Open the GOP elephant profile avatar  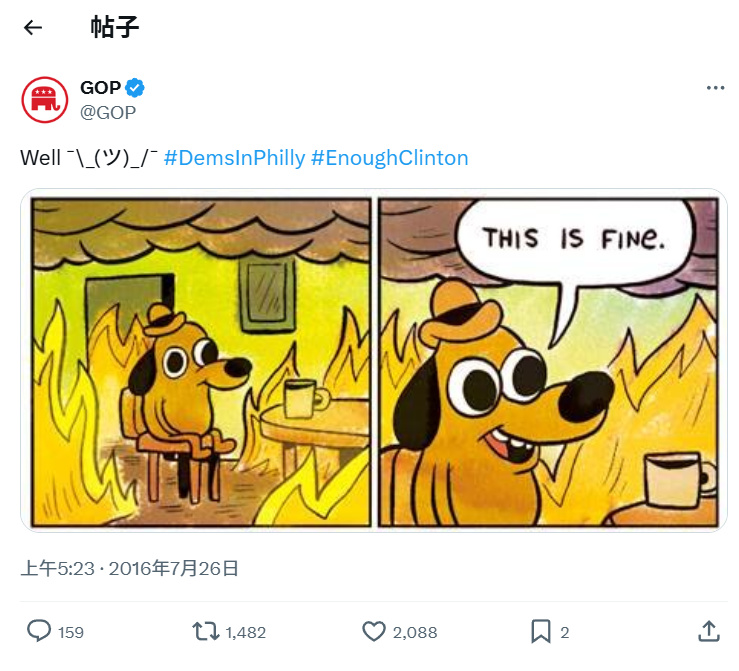tap(44, 99)
